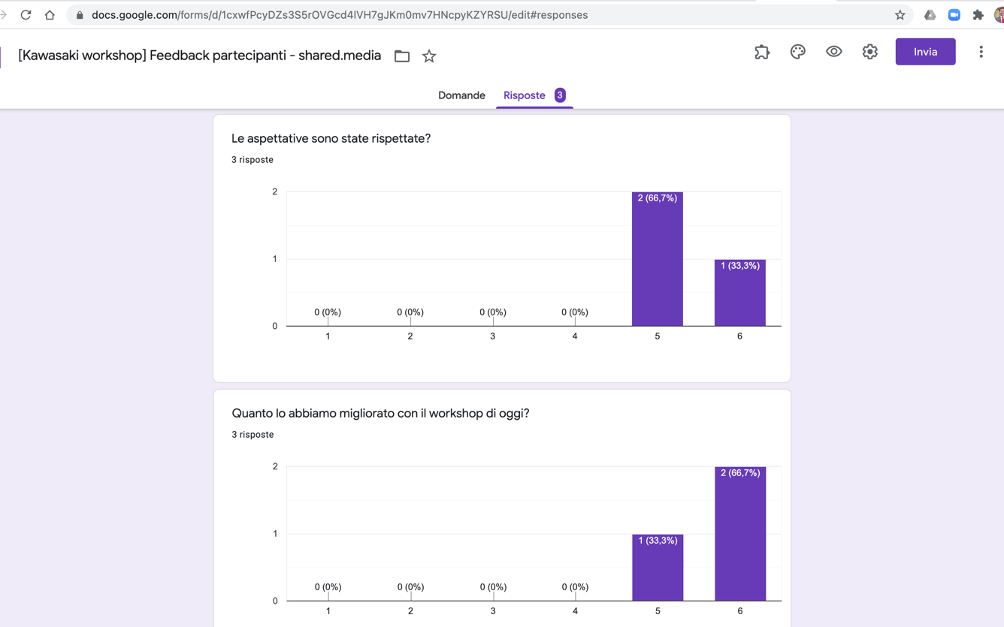Click the browser reload icon
Image resolution: width=1004 pixels, height=627 pixels.
26,15
